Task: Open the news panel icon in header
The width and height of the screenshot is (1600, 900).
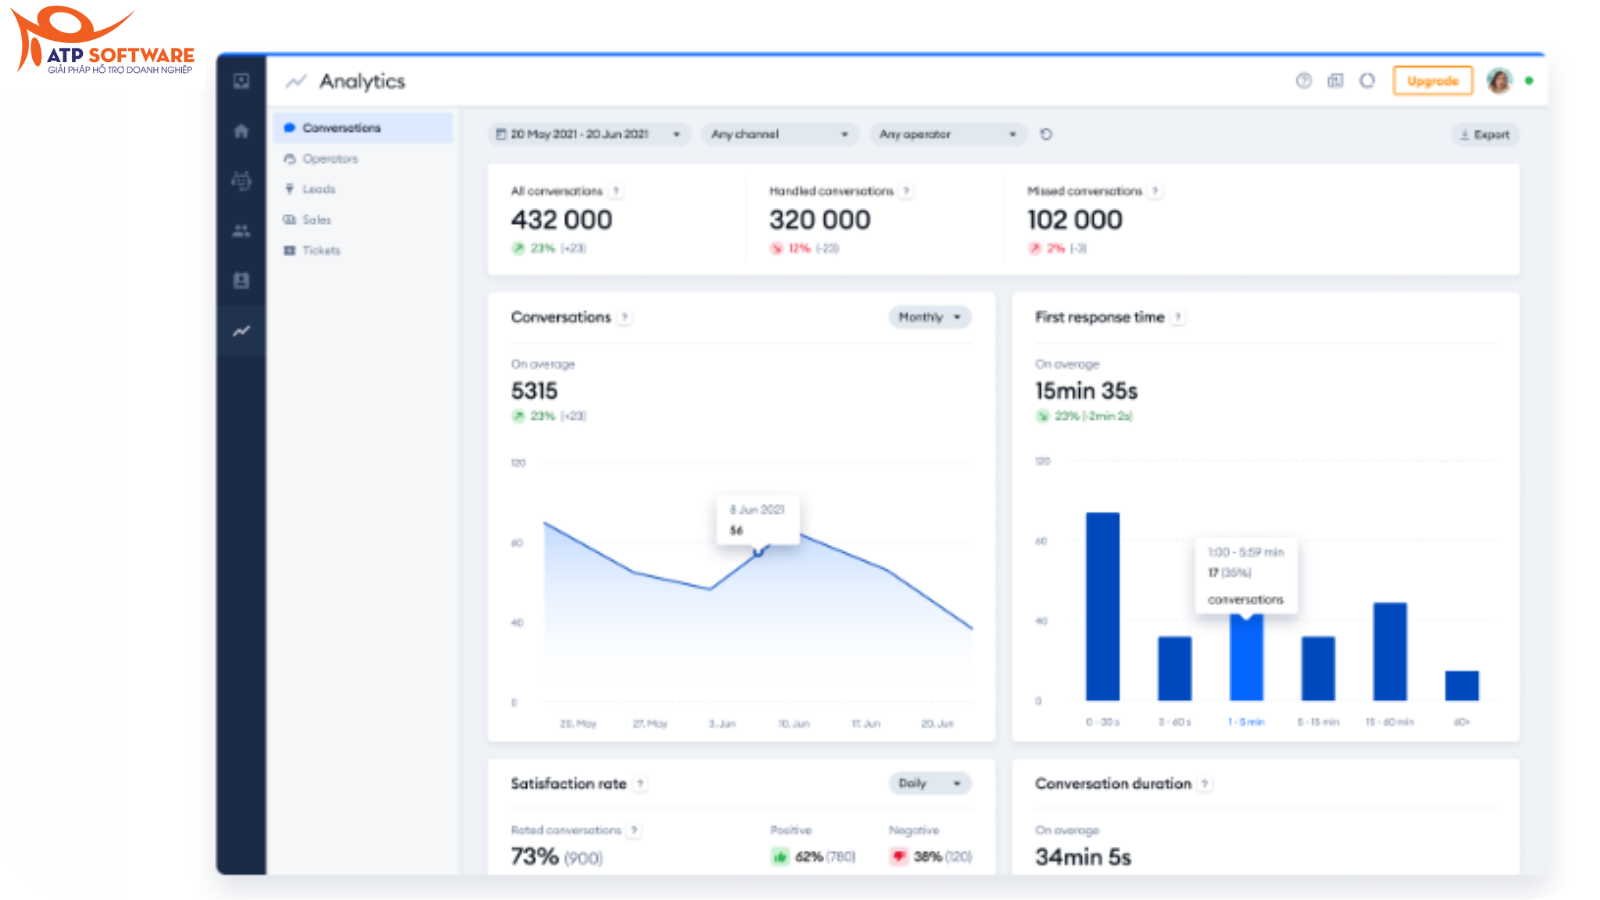Action: pos(1335,81)
